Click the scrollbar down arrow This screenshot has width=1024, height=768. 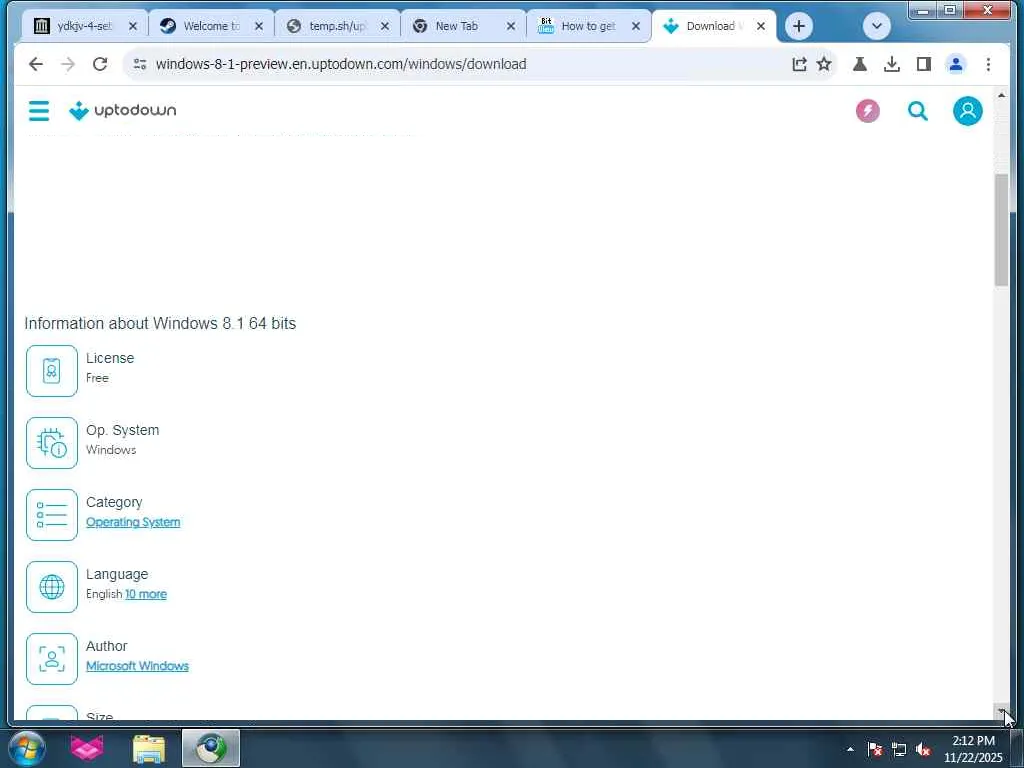(1001, 711)
